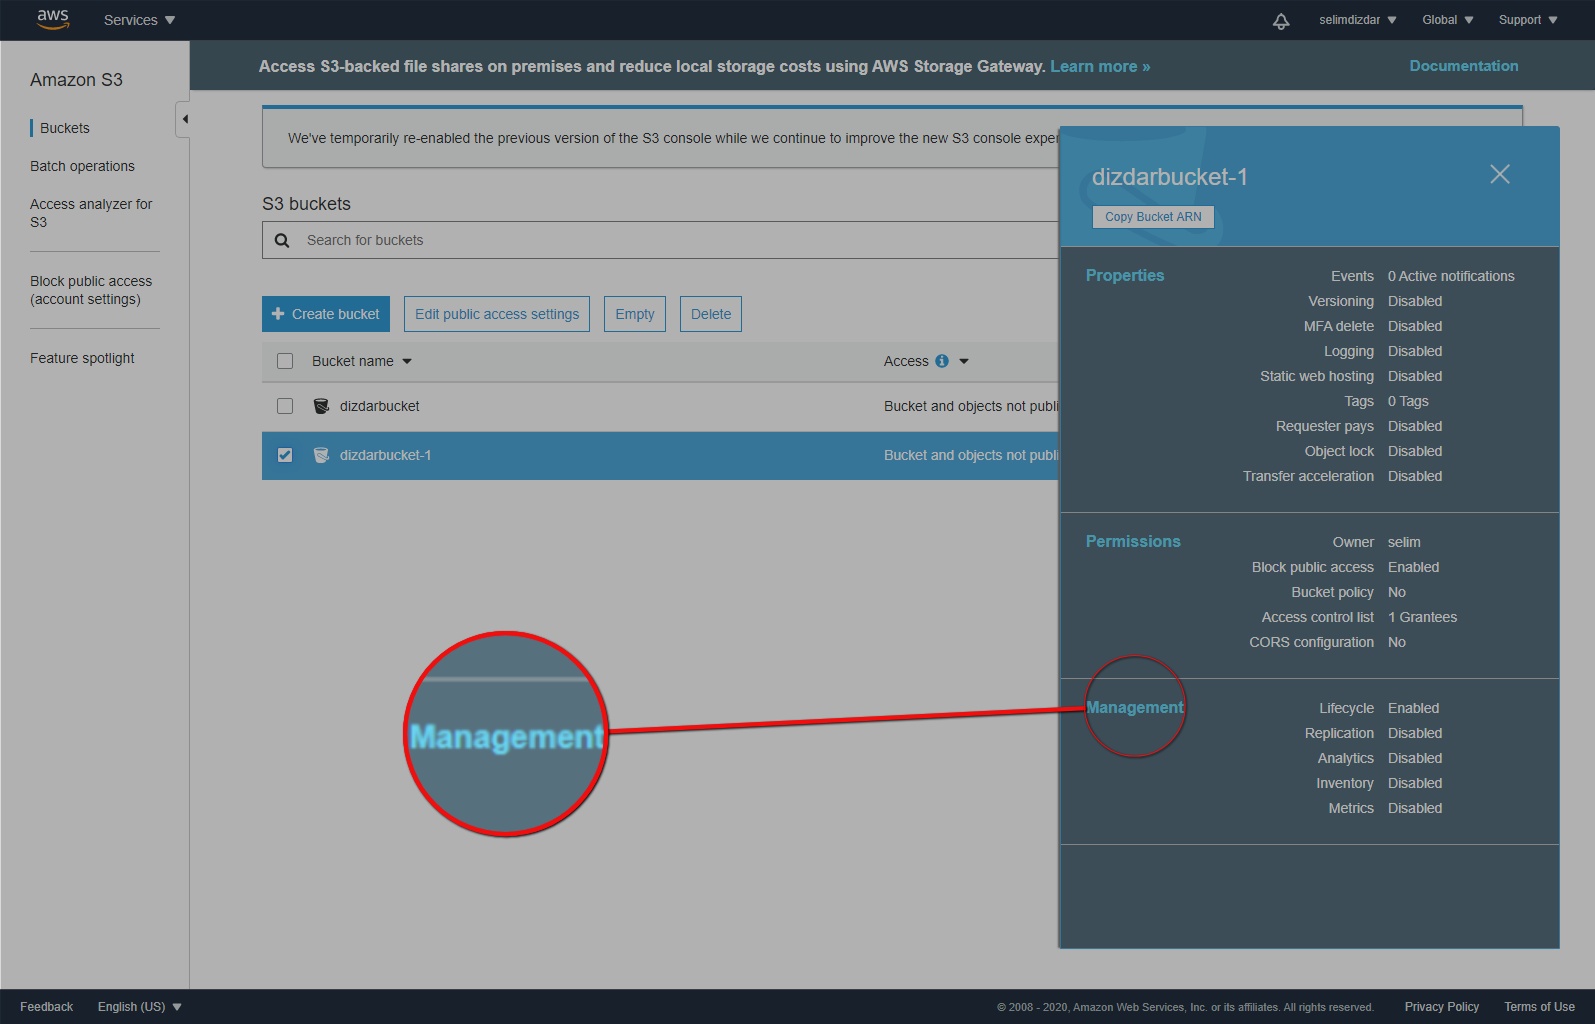Sort by the Bucket name column arrow
The image size is (1595, 1024).
407,362
